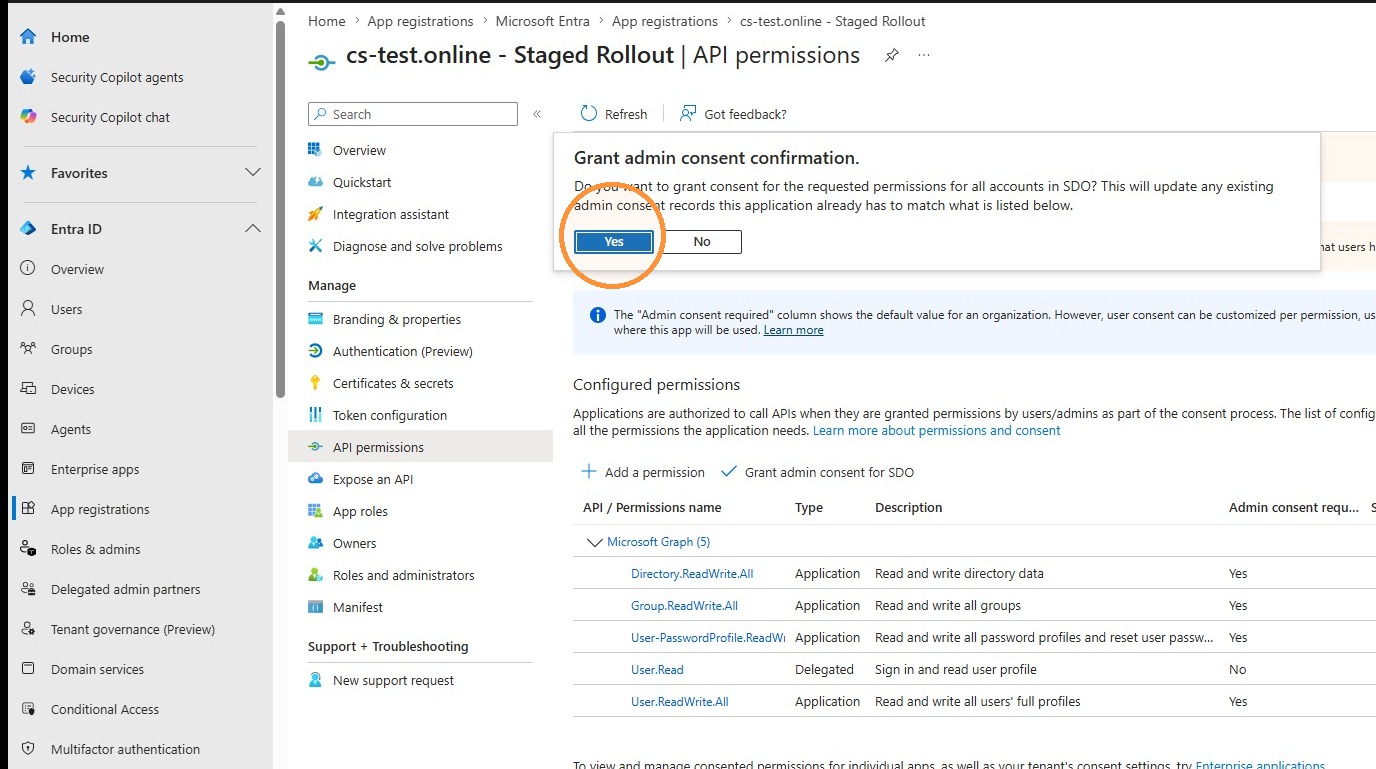Click the plus icon for Add a permission

(589, 472)
